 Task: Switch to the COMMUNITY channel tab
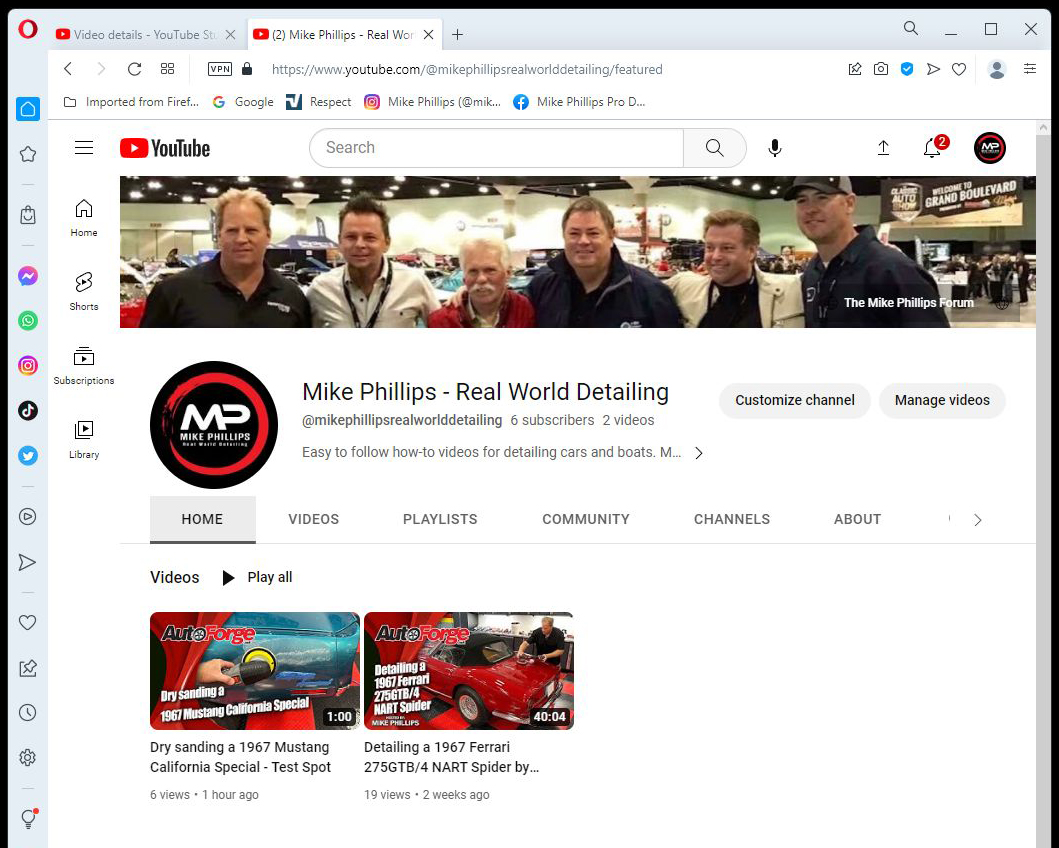click(586, 519)
